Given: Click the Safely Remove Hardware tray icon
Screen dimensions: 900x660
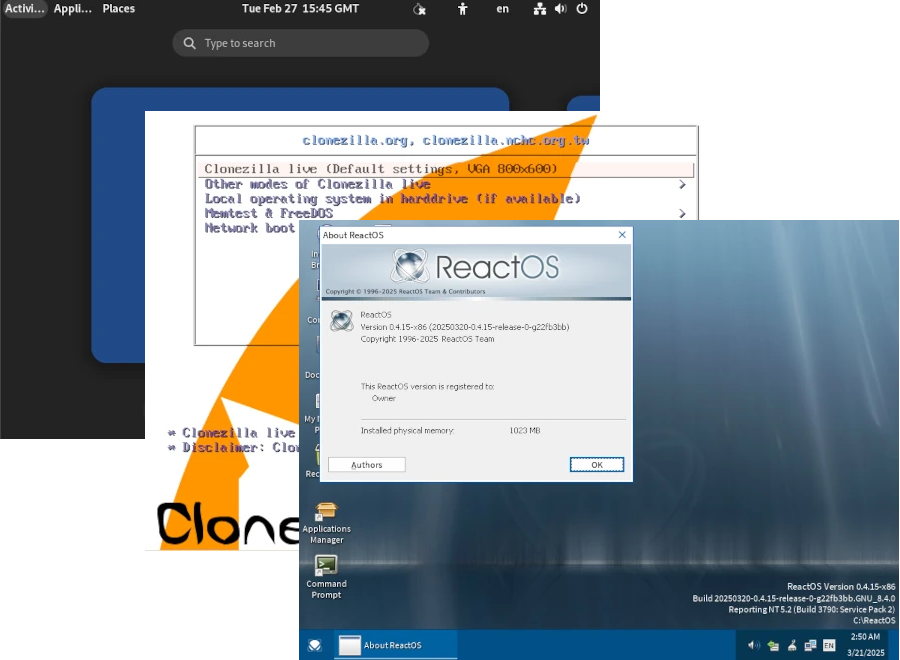Looking at the screenshot, I should pos(773,646).
